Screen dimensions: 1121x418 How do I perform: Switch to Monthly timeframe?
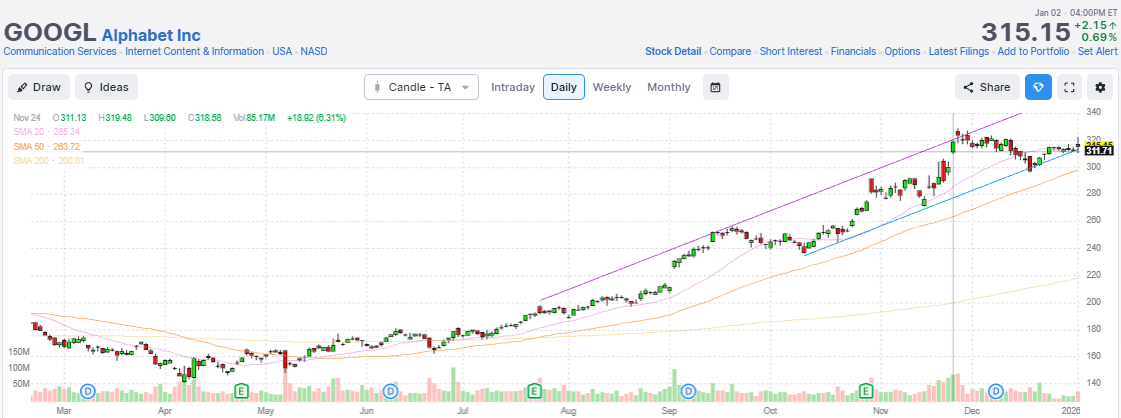coord(668,87)
